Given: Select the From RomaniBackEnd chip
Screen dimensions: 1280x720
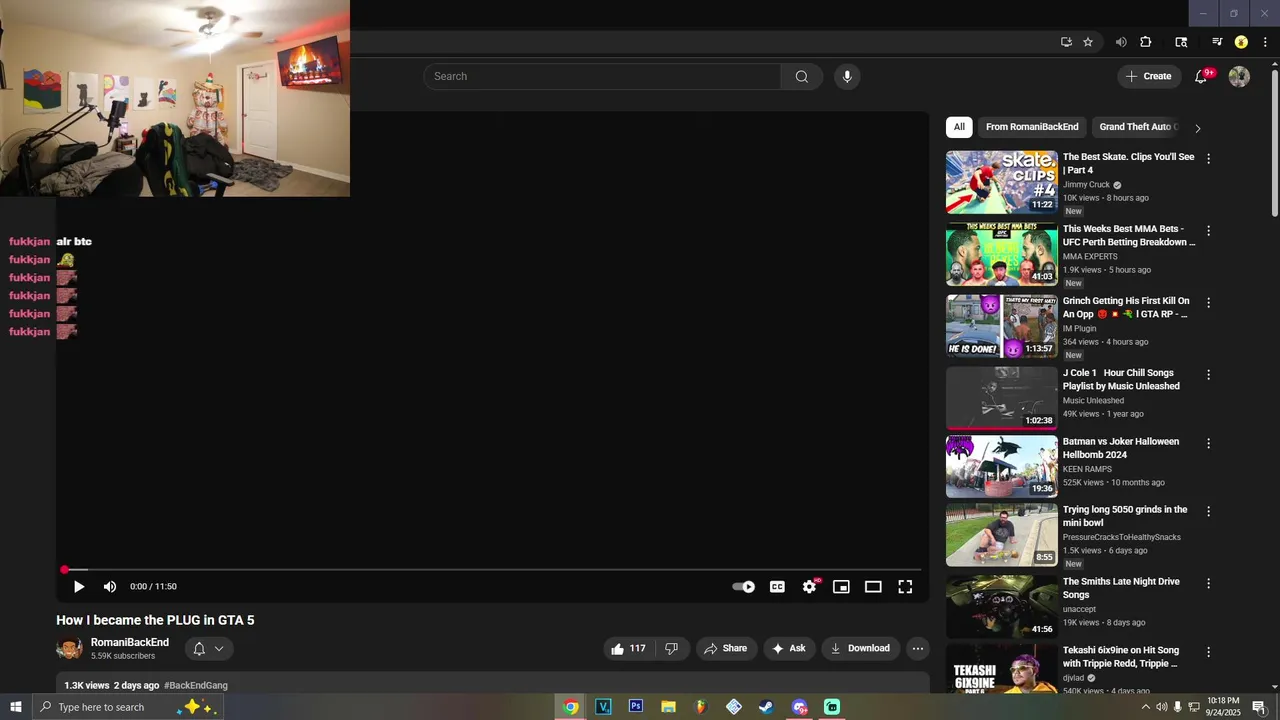Looking at the screenshot, I should tap(1032, 127).
